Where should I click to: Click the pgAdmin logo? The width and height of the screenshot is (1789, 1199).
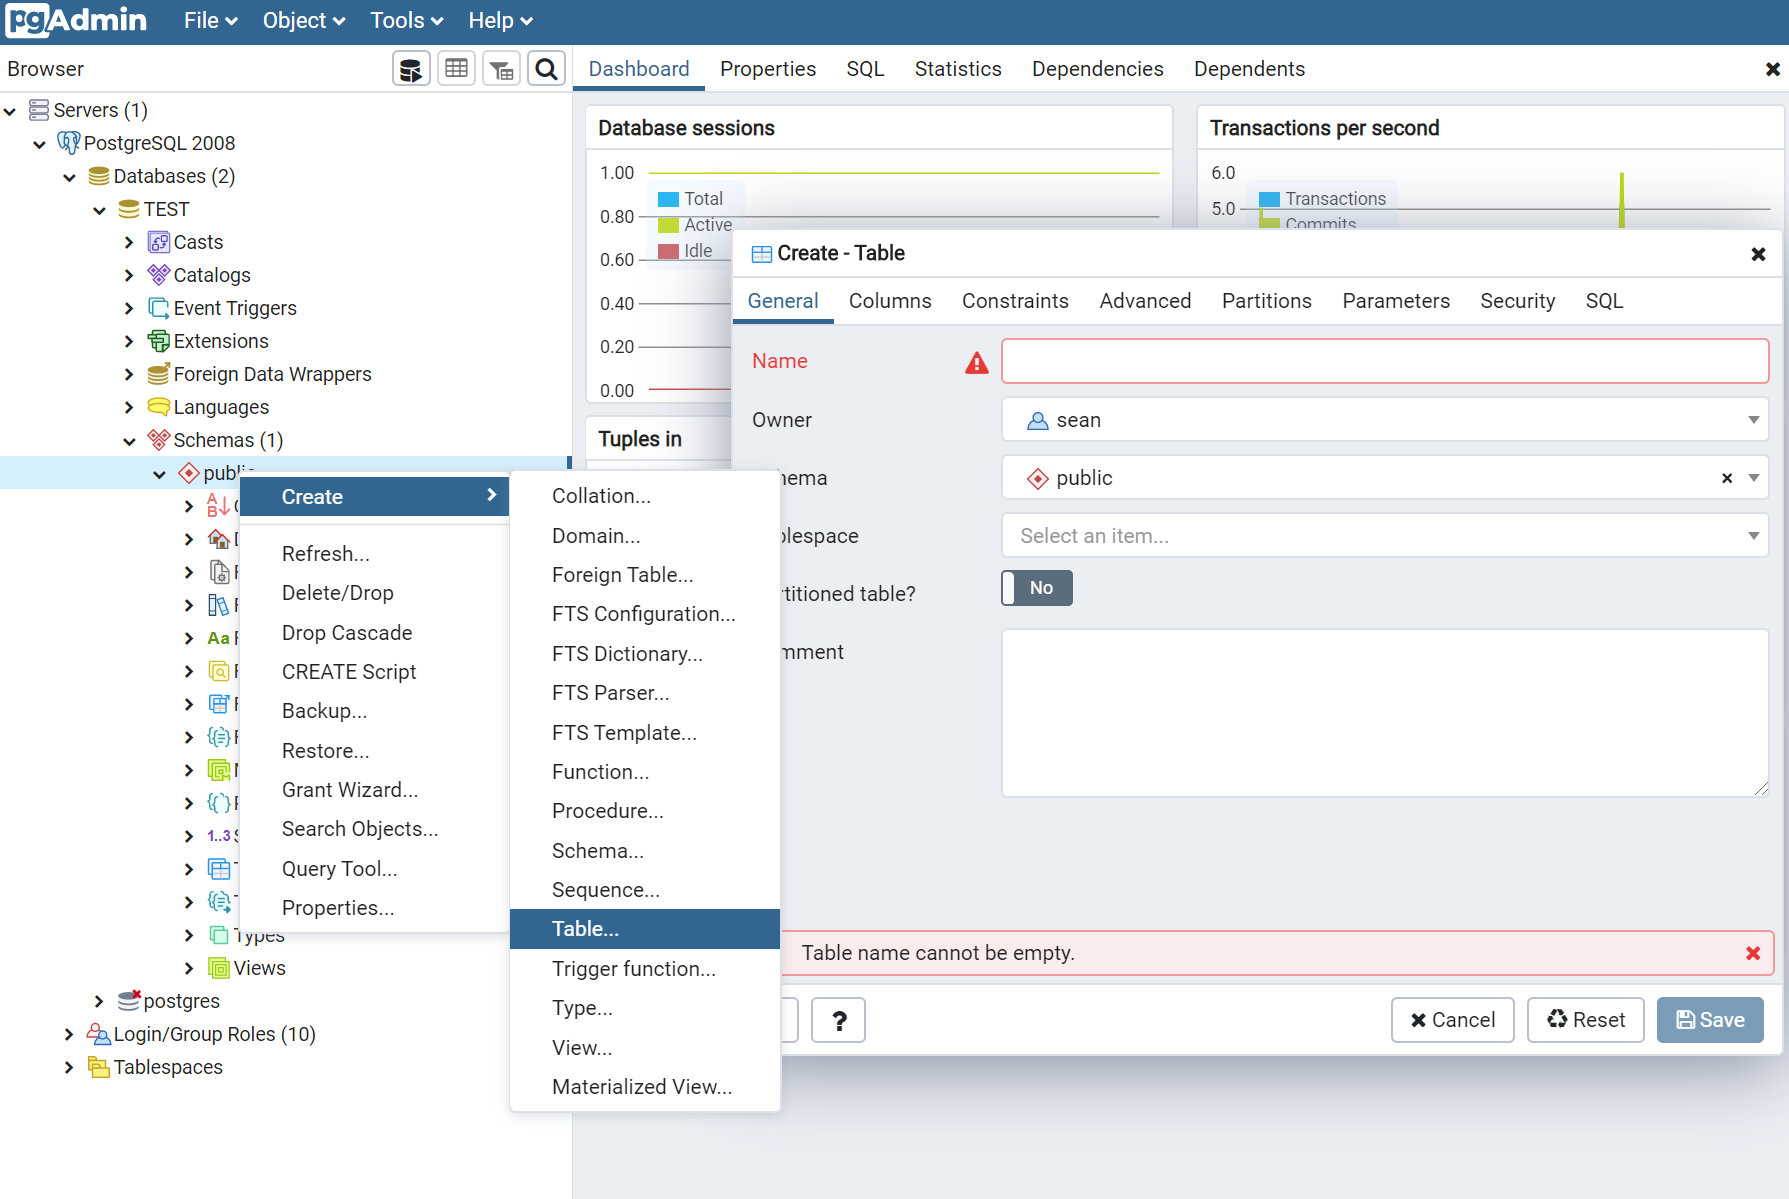click(x=76, y=20)
